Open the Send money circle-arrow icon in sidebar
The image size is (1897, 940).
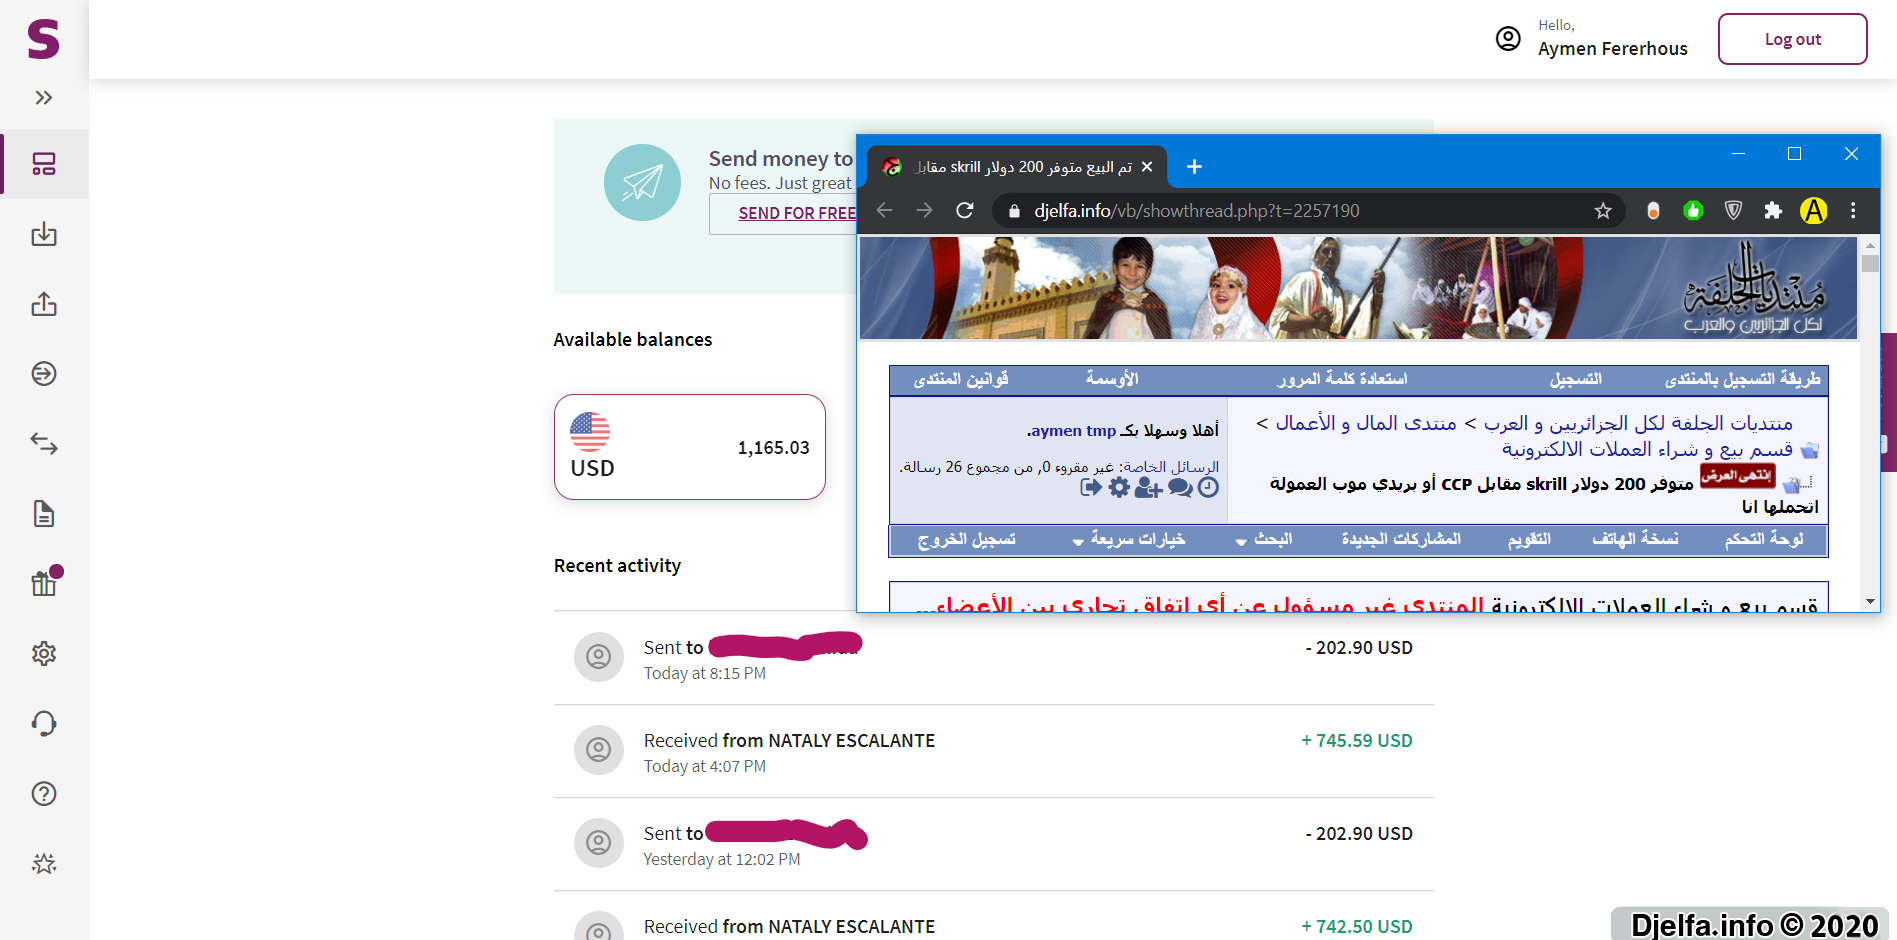pyautogui.click(x=44, y=374)
